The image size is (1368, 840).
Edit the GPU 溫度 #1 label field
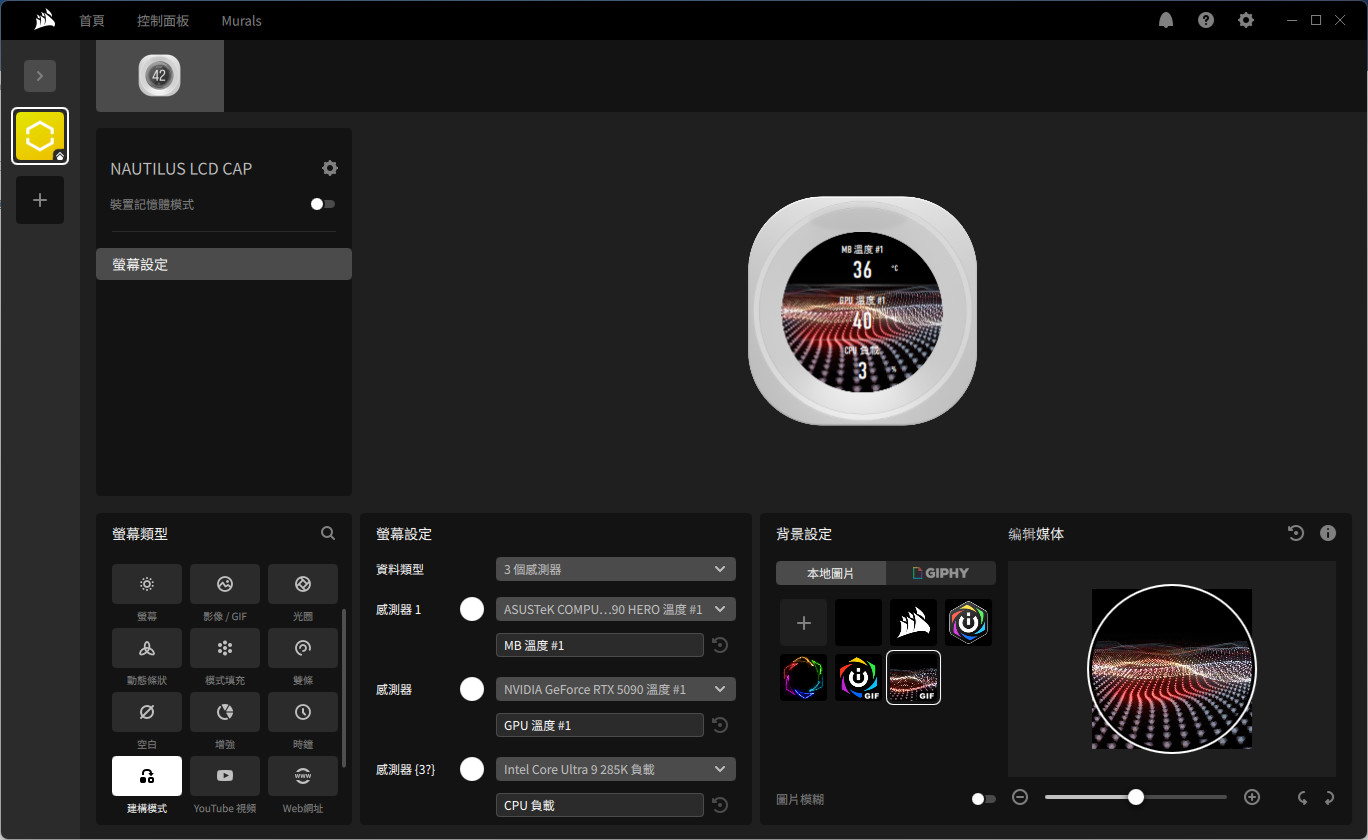point(600,725)
